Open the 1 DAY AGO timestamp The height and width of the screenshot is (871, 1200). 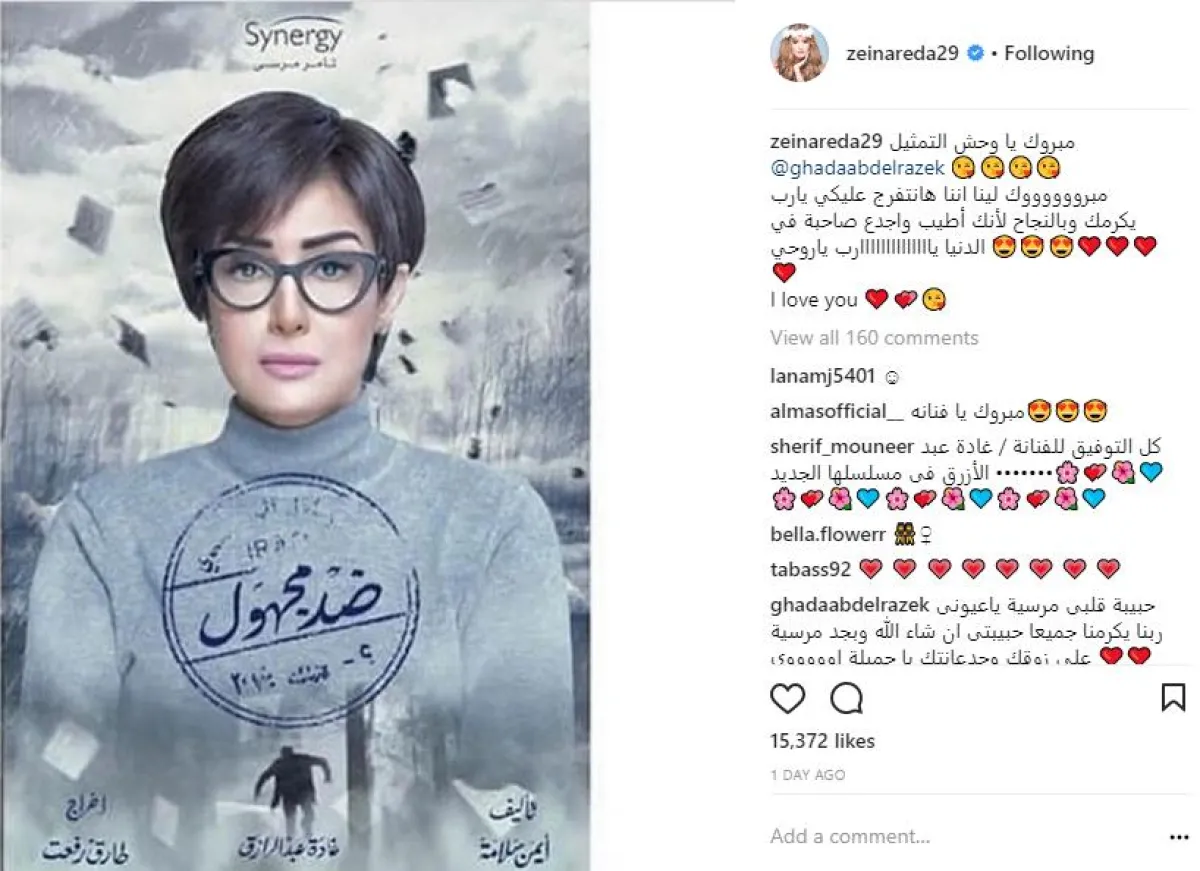coord(808,775)
